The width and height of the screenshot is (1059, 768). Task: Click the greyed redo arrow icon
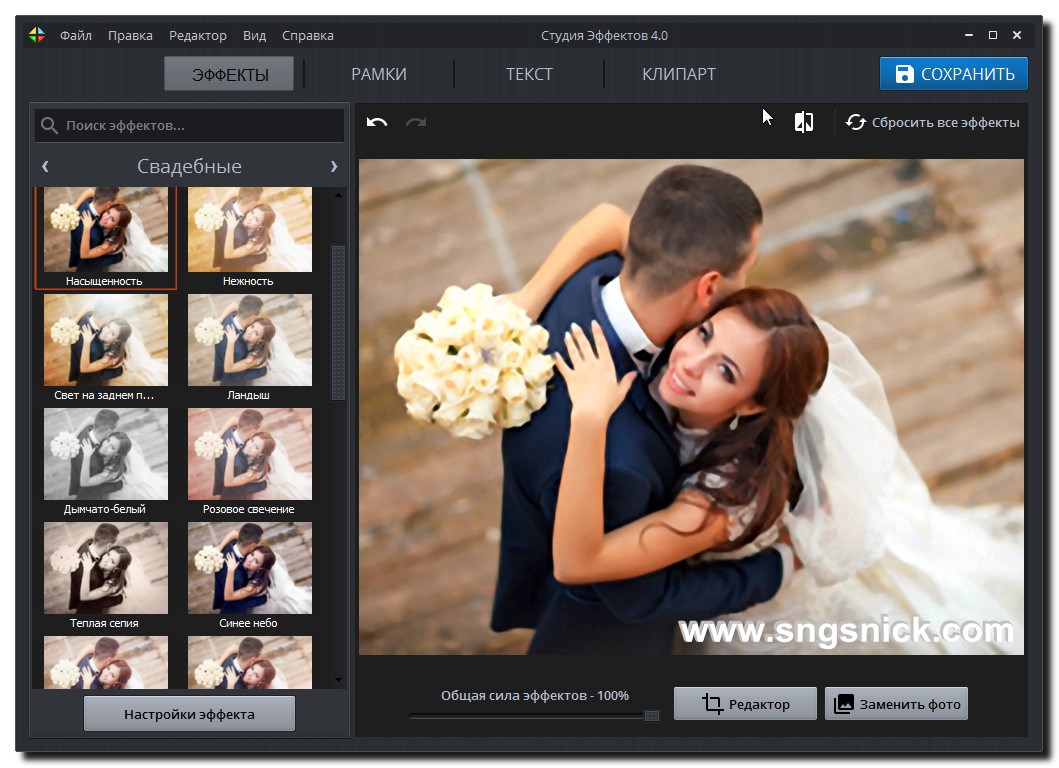(415, 122)
